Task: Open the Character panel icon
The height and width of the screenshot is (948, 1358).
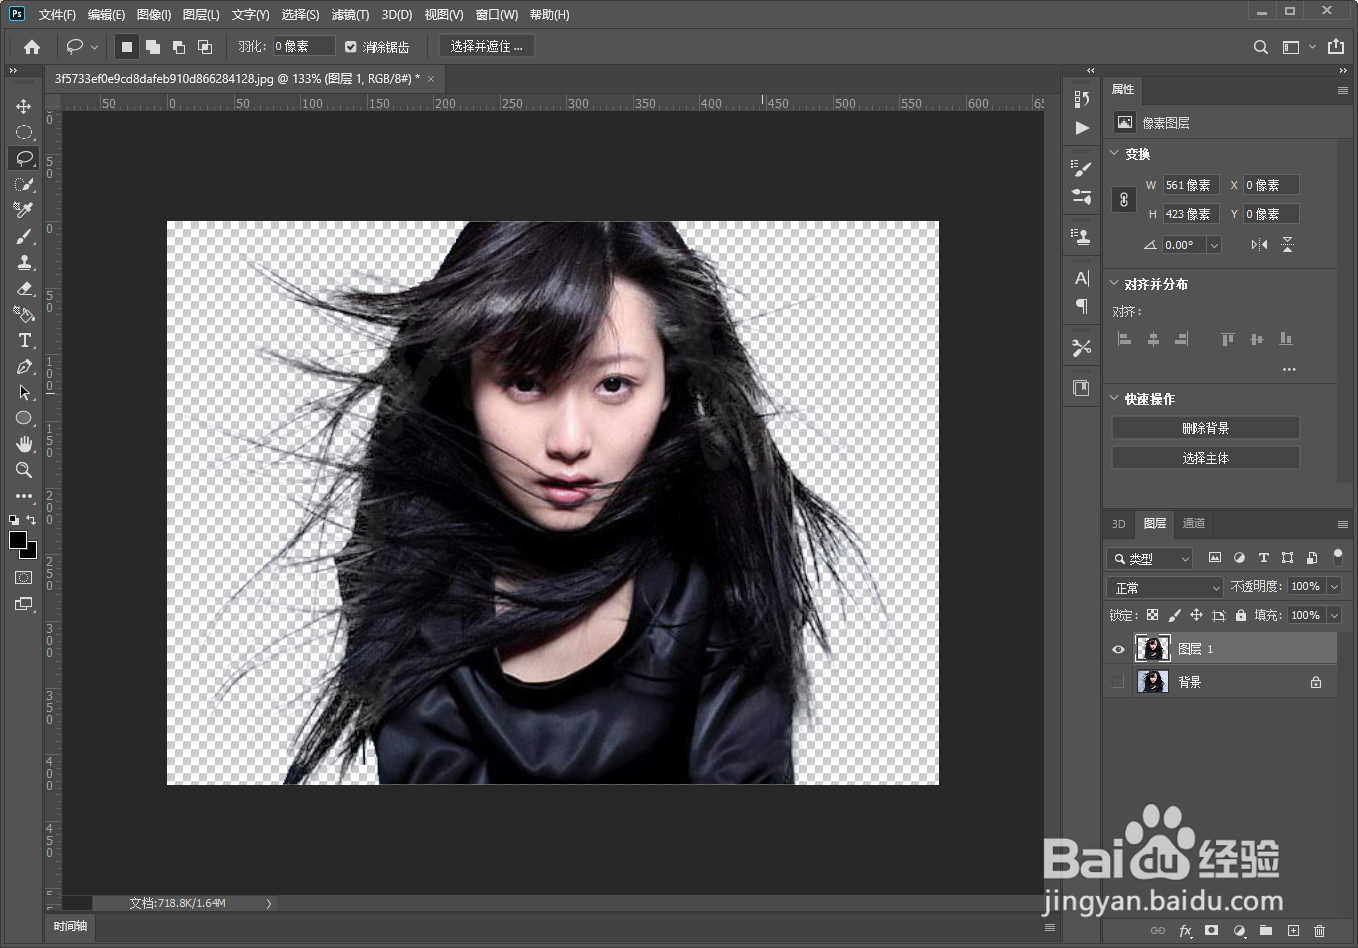Action: [1082, 278]
